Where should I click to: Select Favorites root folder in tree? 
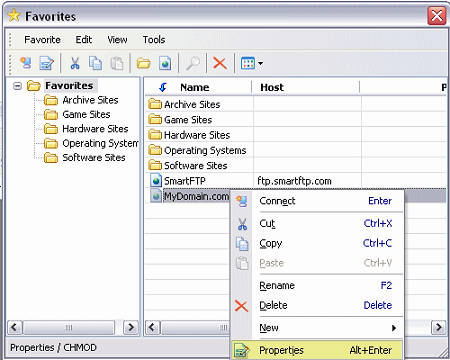click(x=69, y=86)
